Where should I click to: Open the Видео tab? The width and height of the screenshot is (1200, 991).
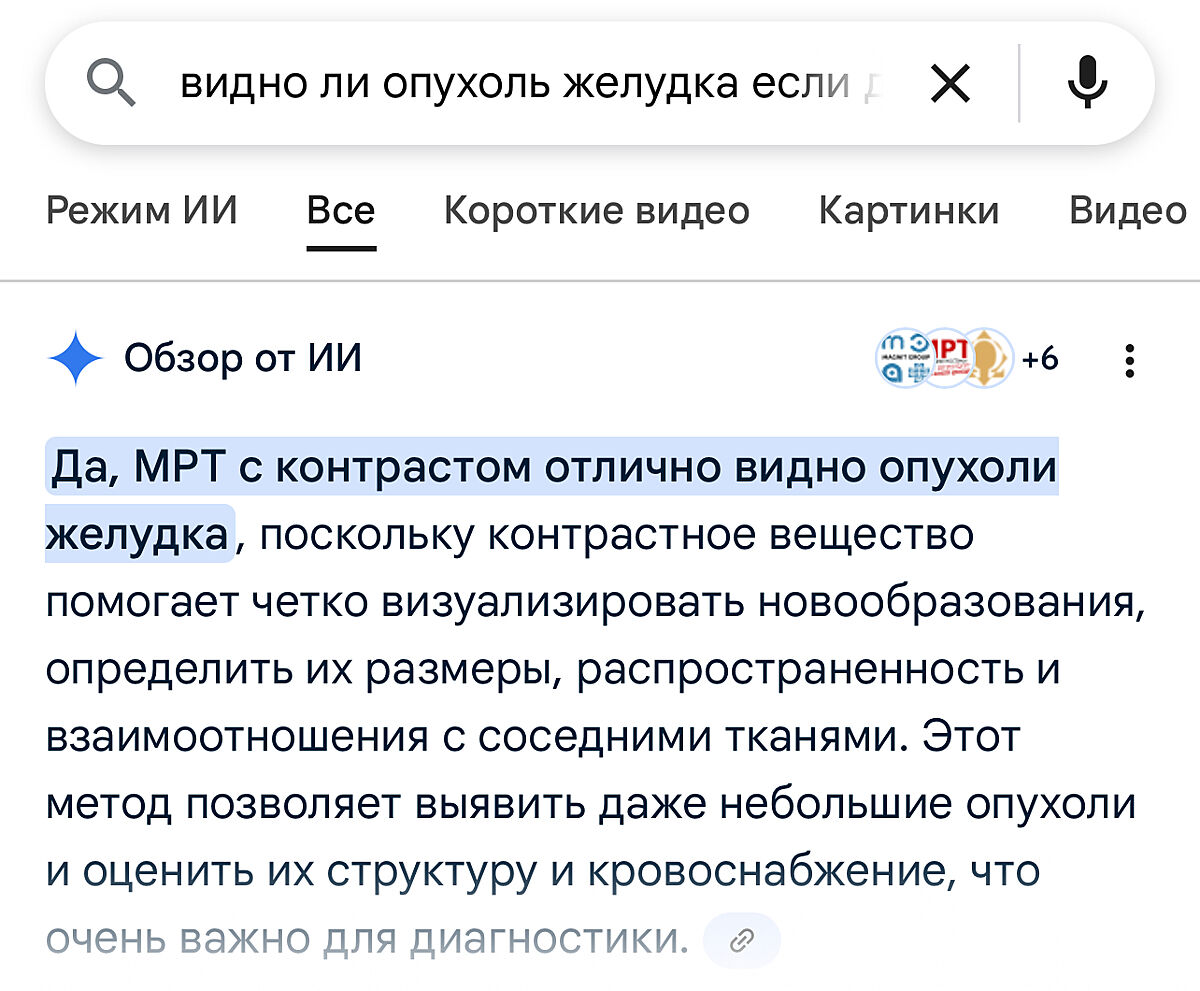[x=1127, y=211]
